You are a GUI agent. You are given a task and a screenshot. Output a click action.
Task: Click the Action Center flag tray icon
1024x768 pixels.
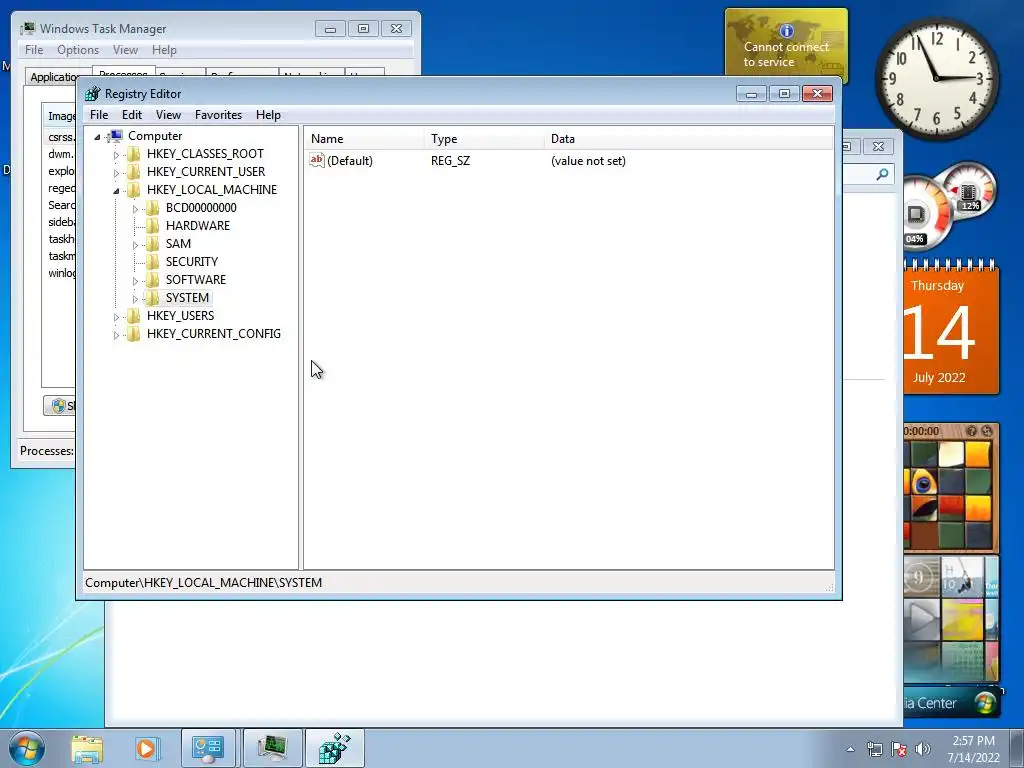coord(899,749)
